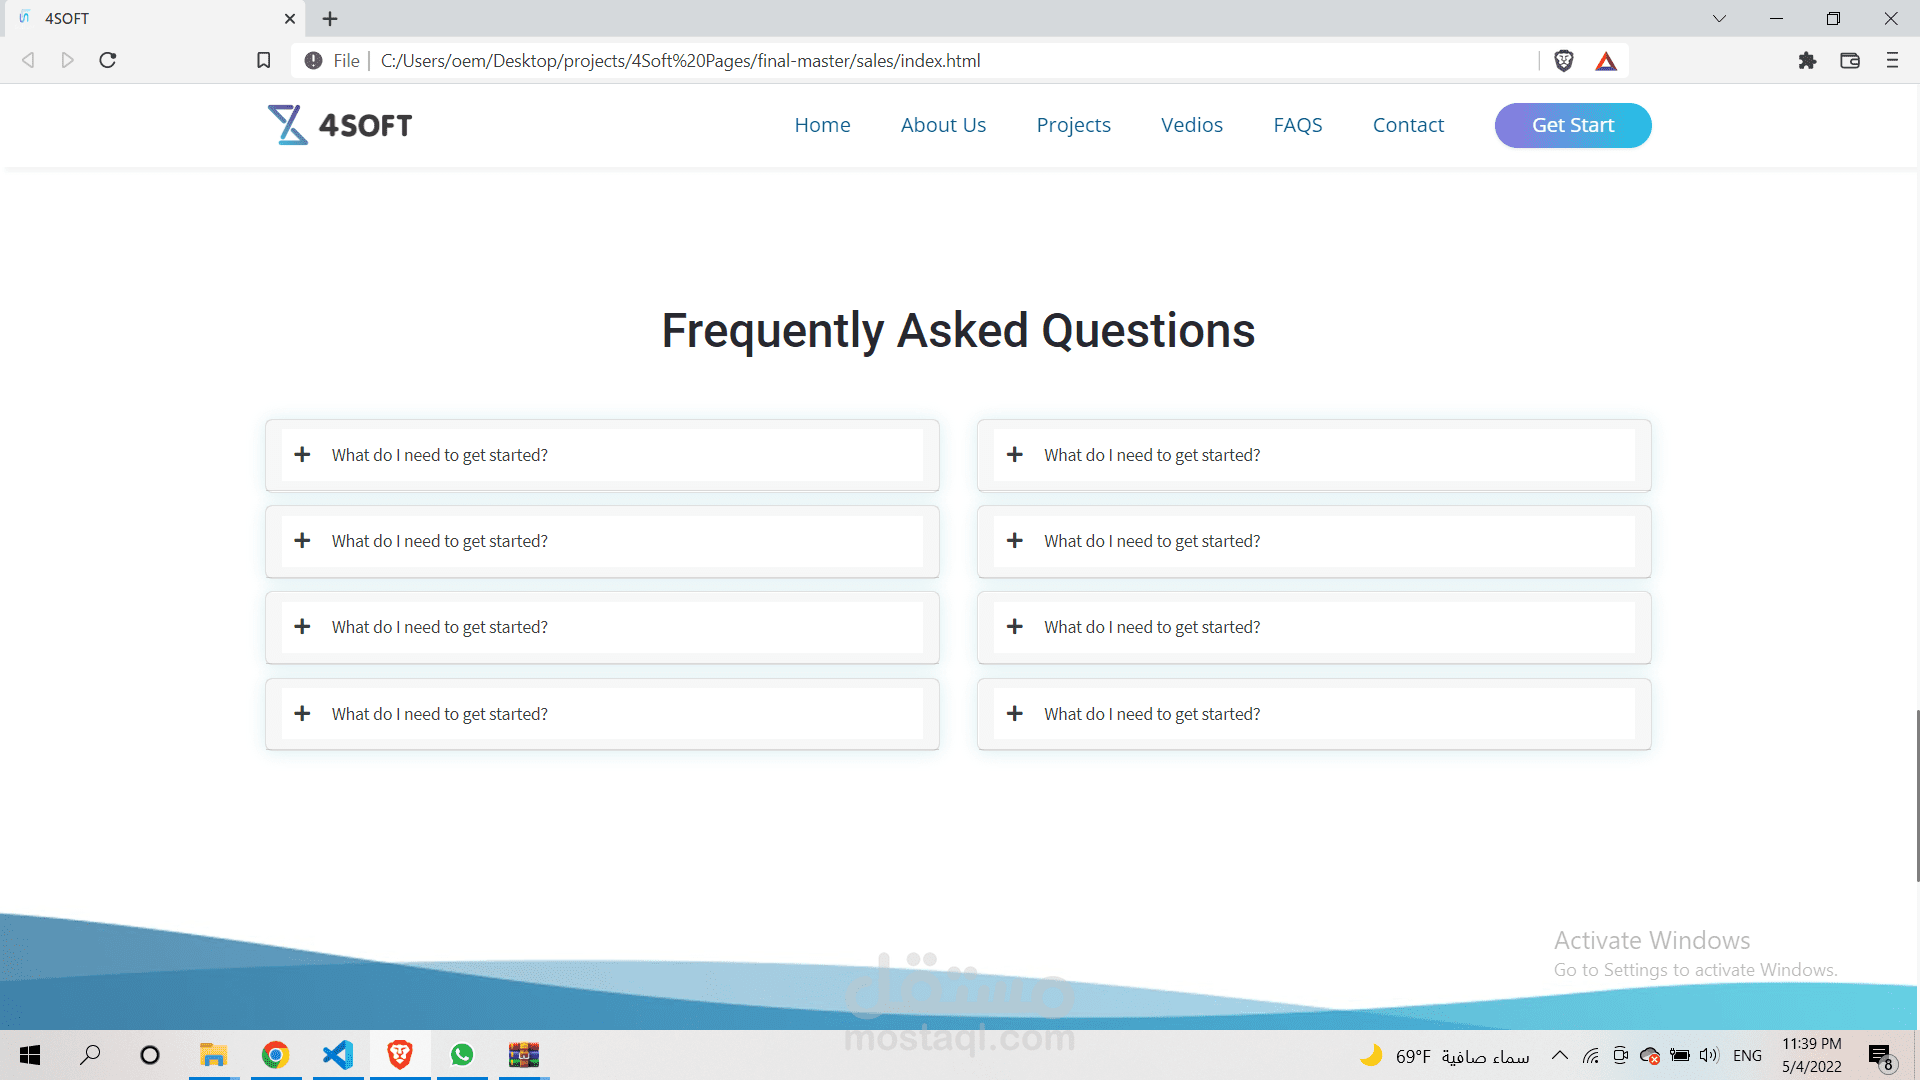The height and width of the screenshot is (1080, 1920).
Task: Navigate to the FAQS menu item
Action: [1297, 125]
